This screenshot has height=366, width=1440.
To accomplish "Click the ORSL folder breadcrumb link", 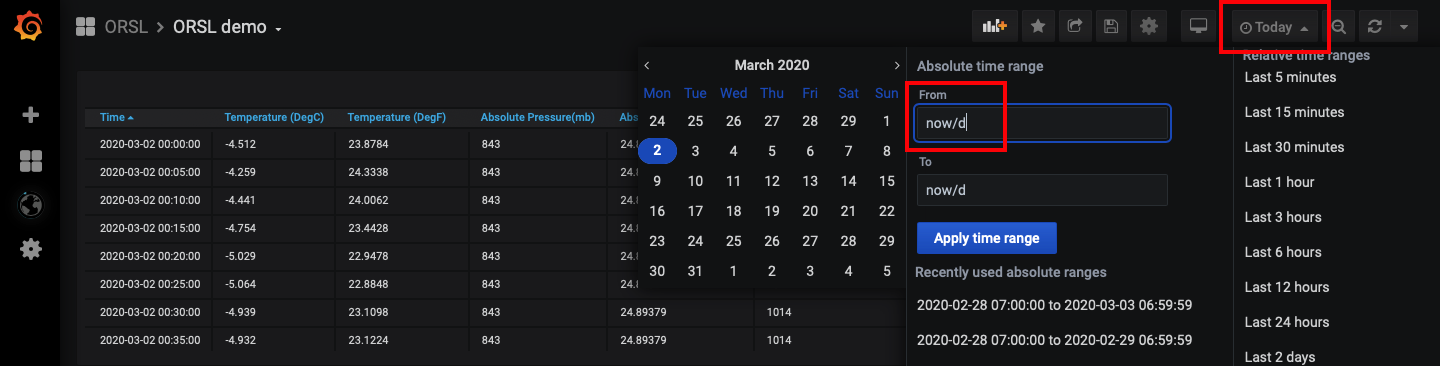I will click(125, 27).
